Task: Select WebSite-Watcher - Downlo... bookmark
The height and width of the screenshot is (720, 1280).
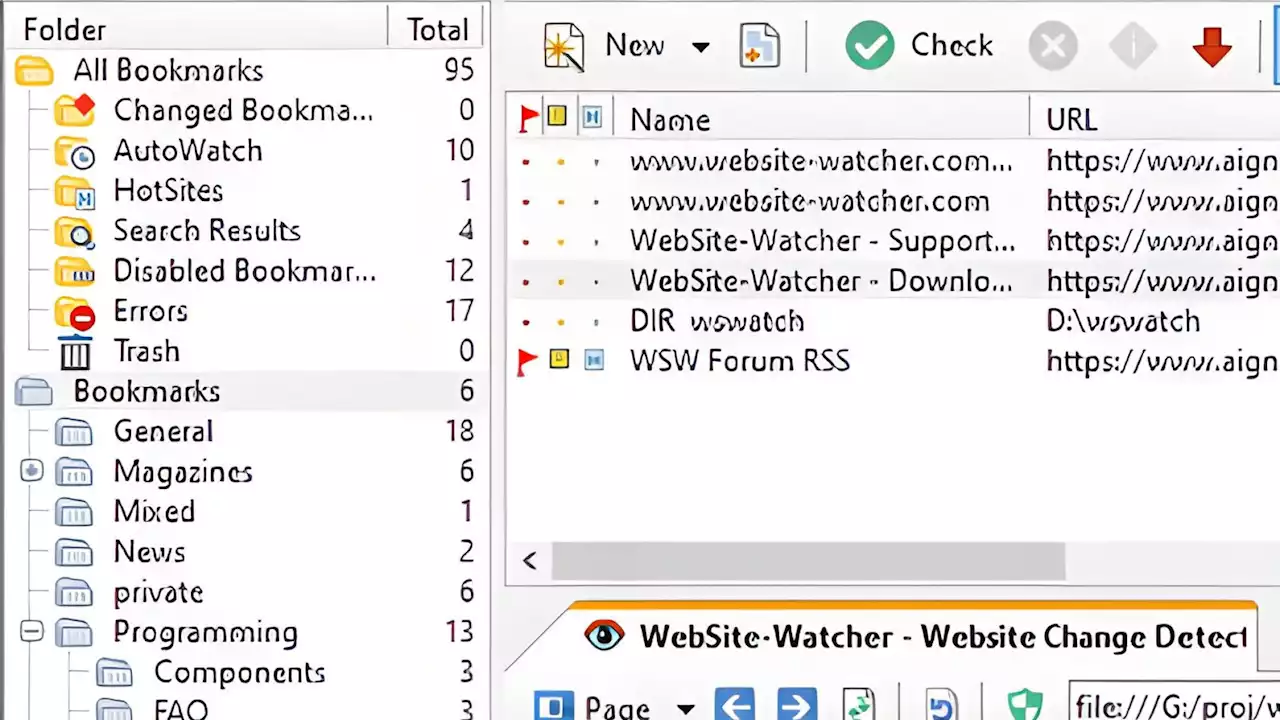Action: [x=820, y=281]
